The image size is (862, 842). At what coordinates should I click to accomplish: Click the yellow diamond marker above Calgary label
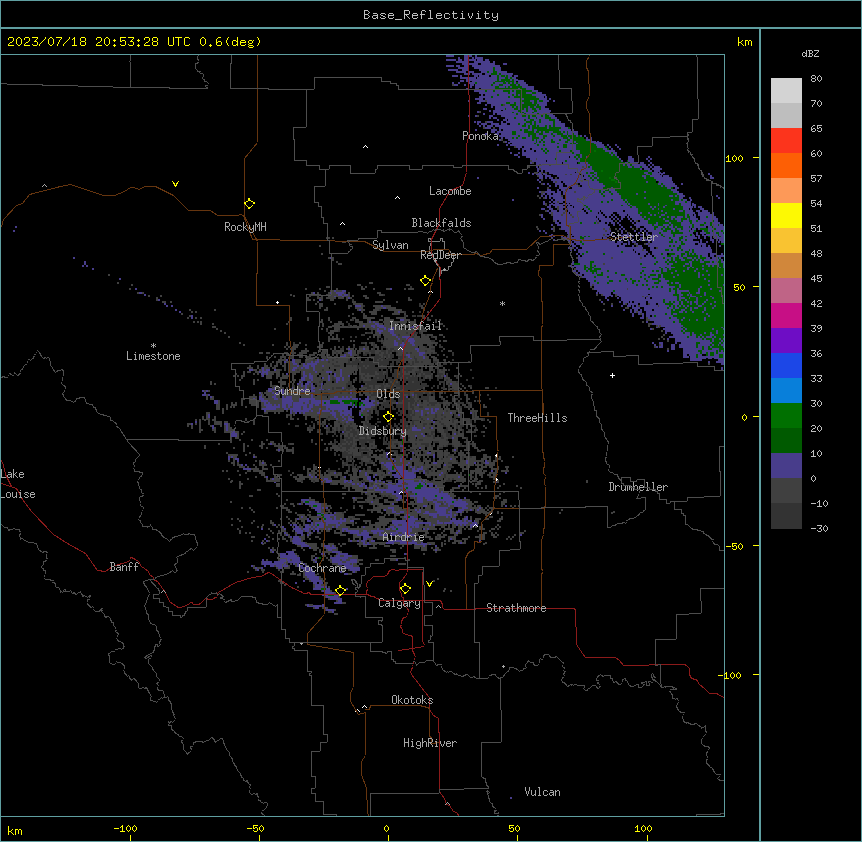(x=405, y=589)
